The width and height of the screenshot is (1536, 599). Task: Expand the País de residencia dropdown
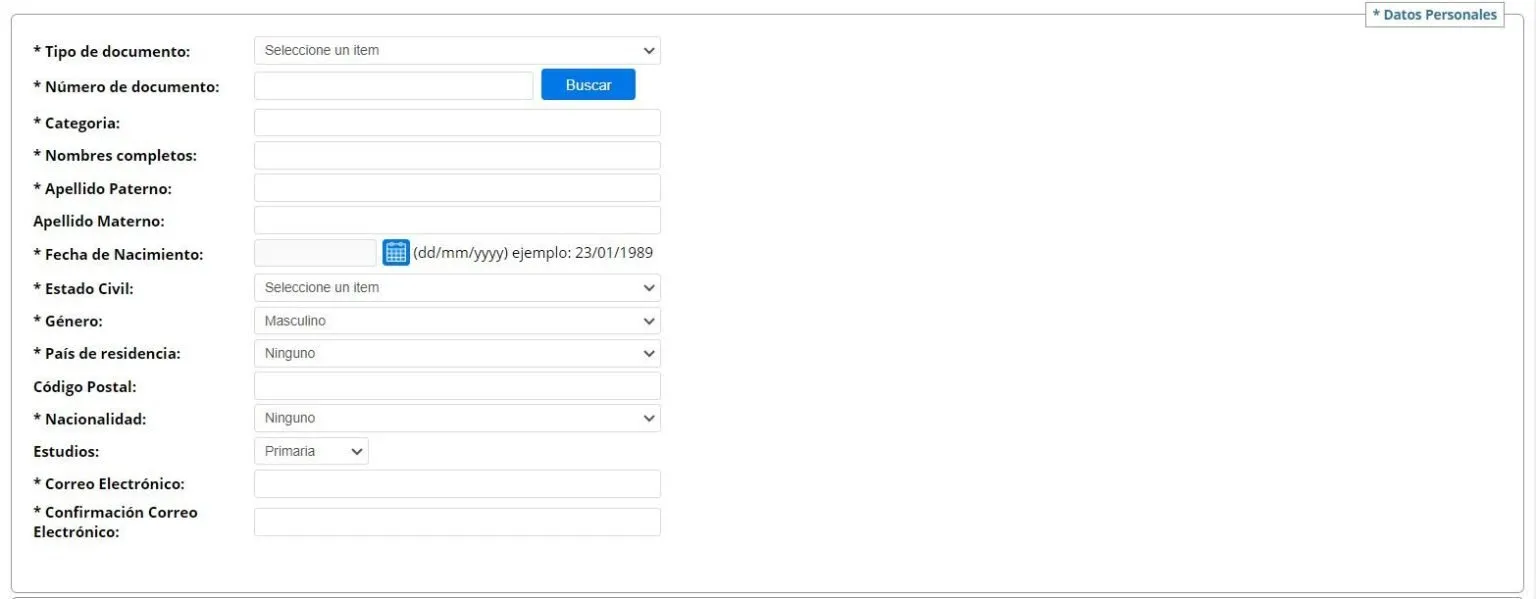457,353
